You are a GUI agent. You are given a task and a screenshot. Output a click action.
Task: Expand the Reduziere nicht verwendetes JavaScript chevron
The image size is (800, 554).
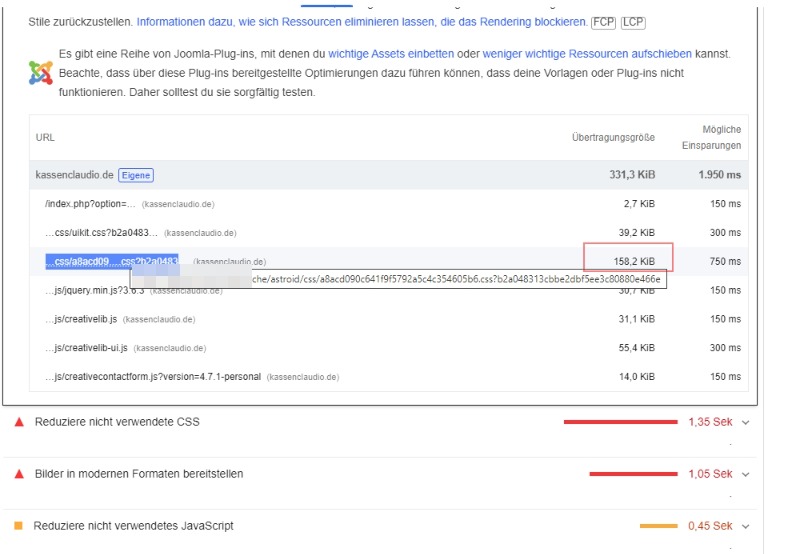tap(745, 526)
